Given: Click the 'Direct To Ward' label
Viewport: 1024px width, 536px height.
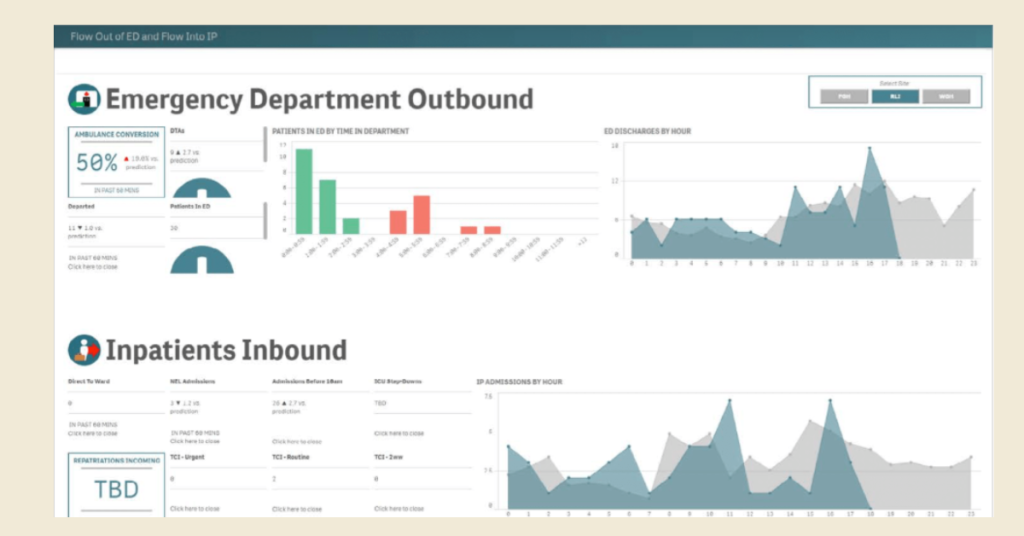Looking at the screenshot, I should (89, 381).
